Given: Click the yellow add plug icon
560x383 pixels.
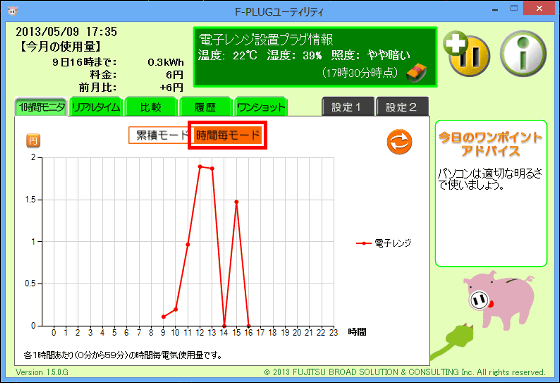Looking at the screenshot, I should tap(466, 53).
